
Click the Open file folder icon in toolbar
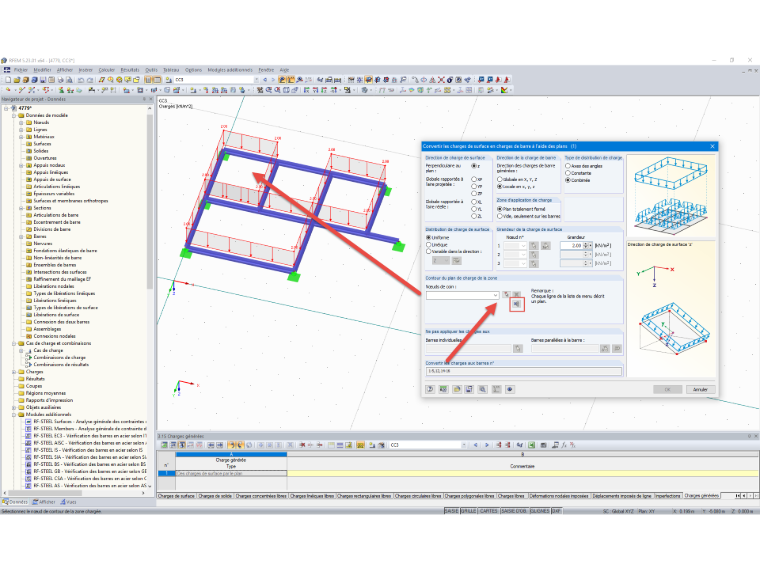pos(17,80)
